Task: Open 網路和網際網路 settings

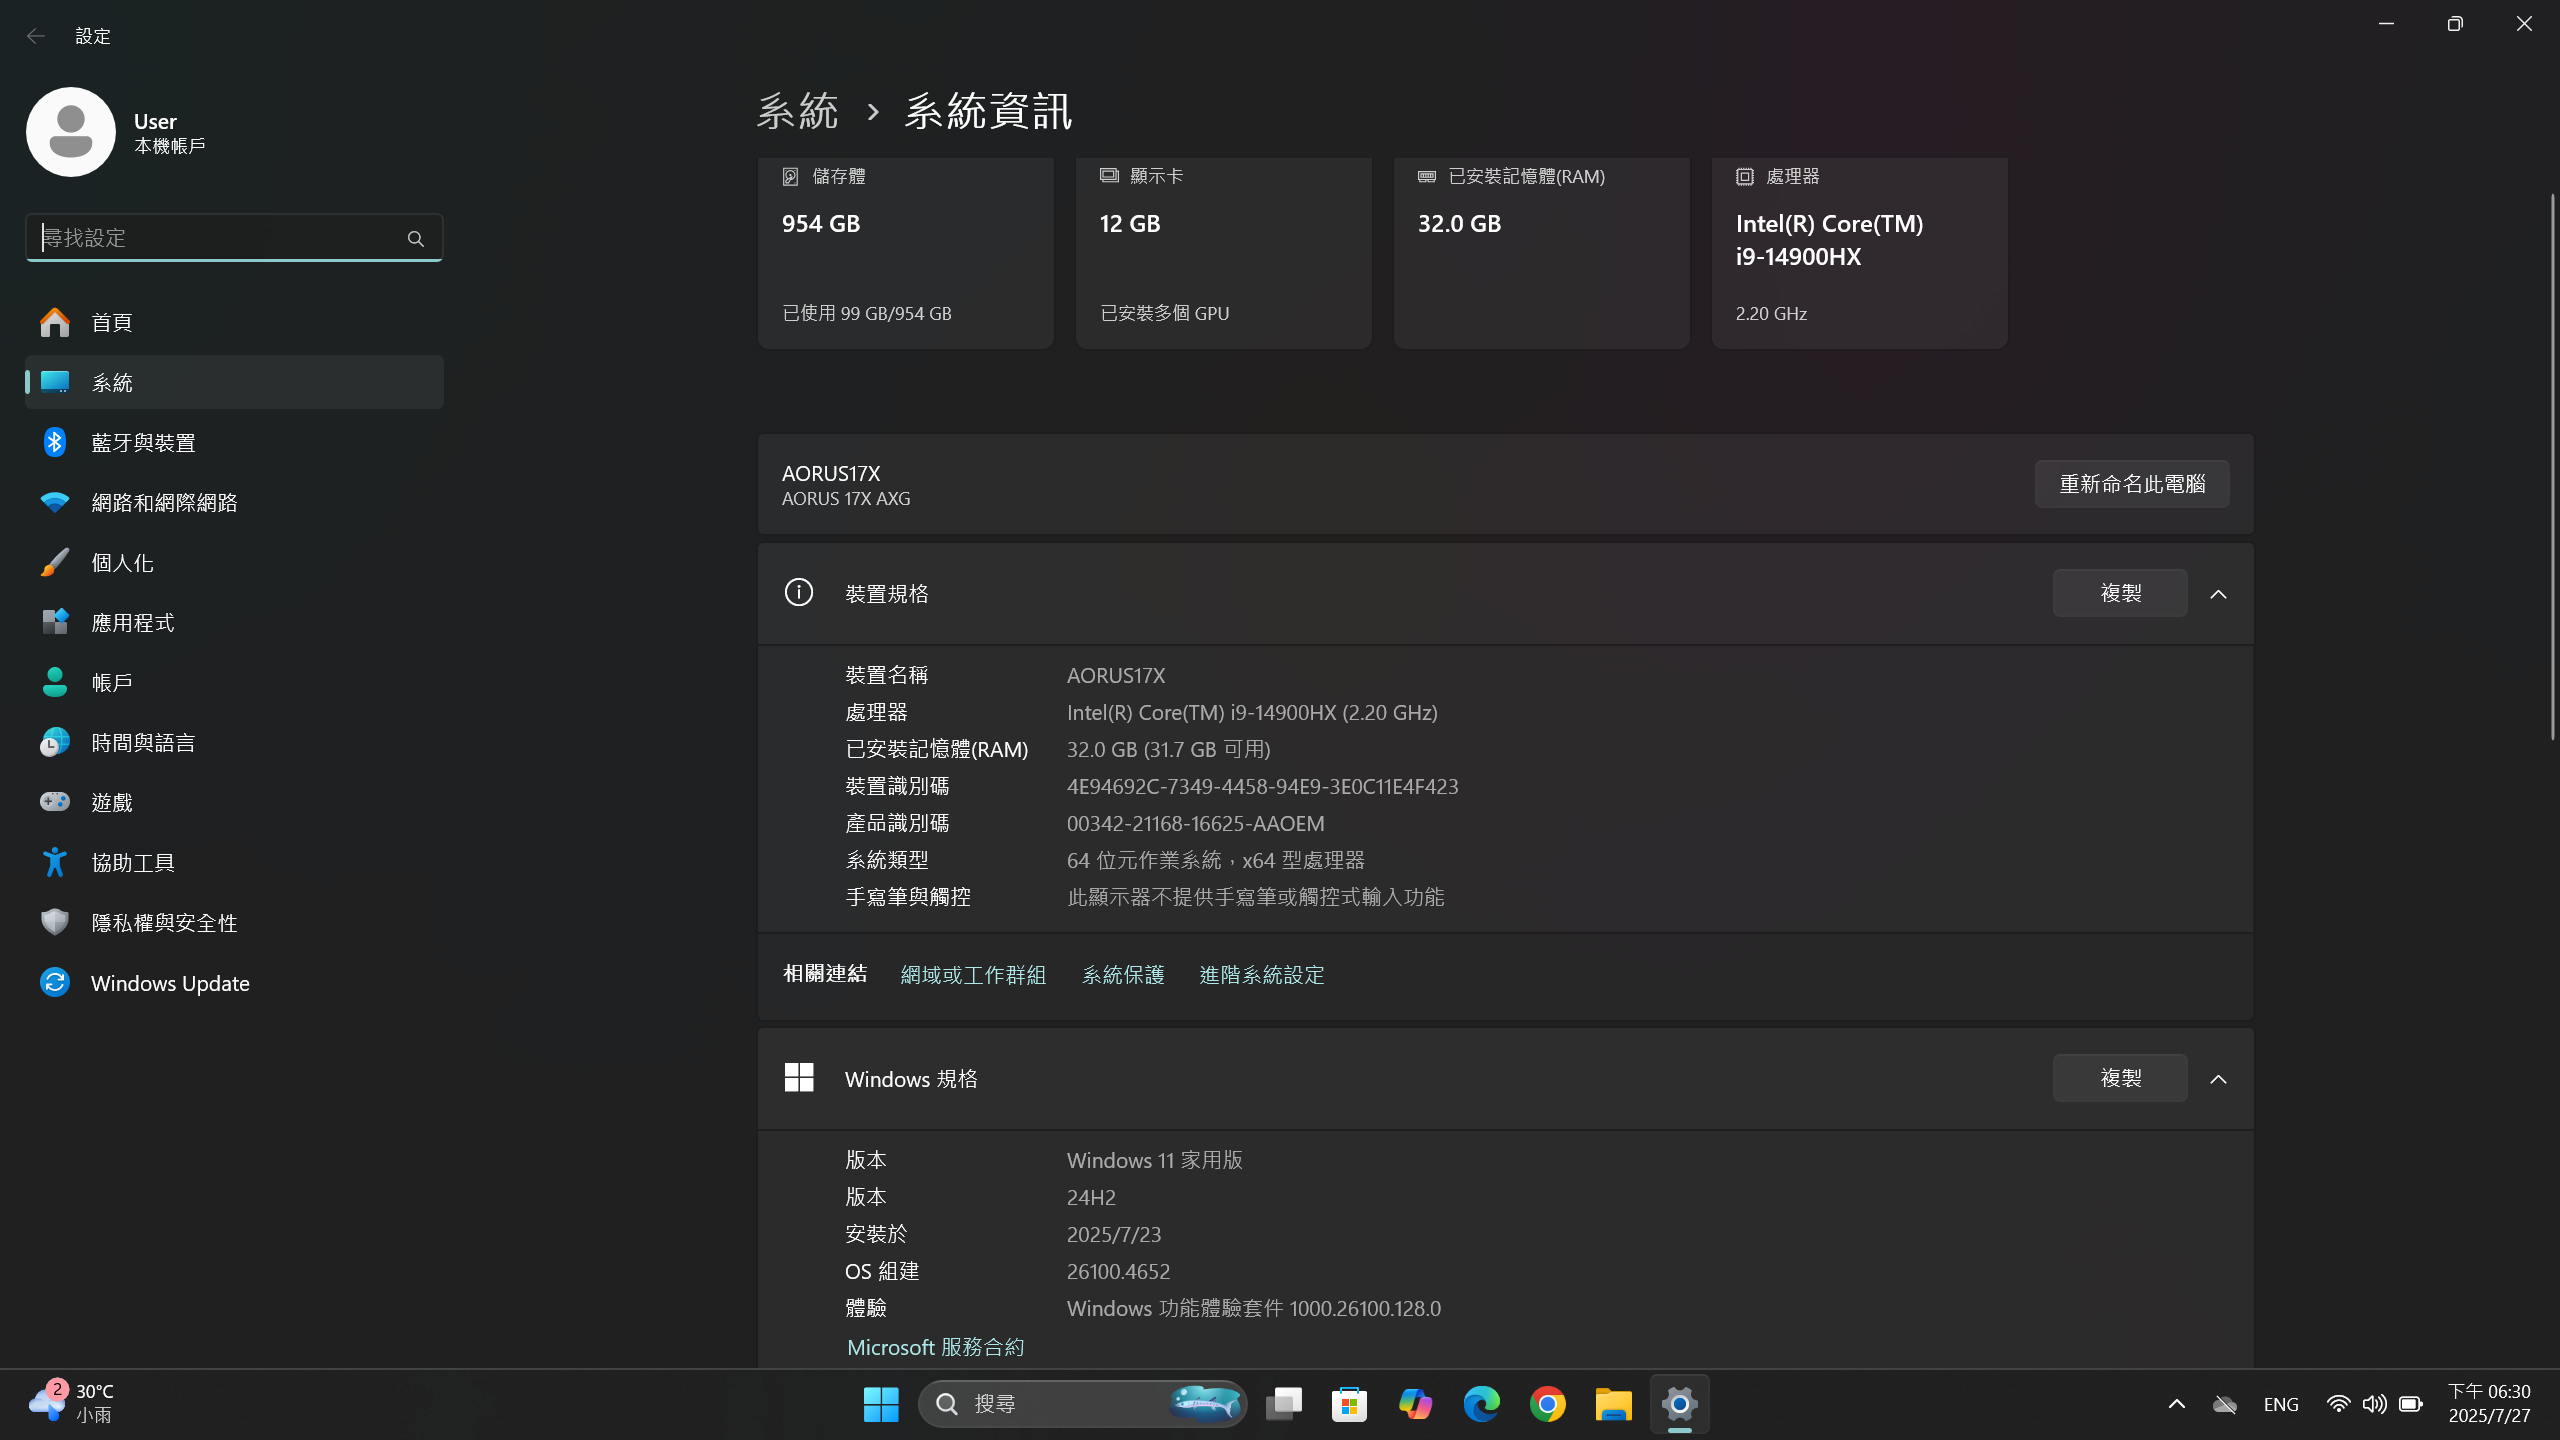Action: point(234,502)
